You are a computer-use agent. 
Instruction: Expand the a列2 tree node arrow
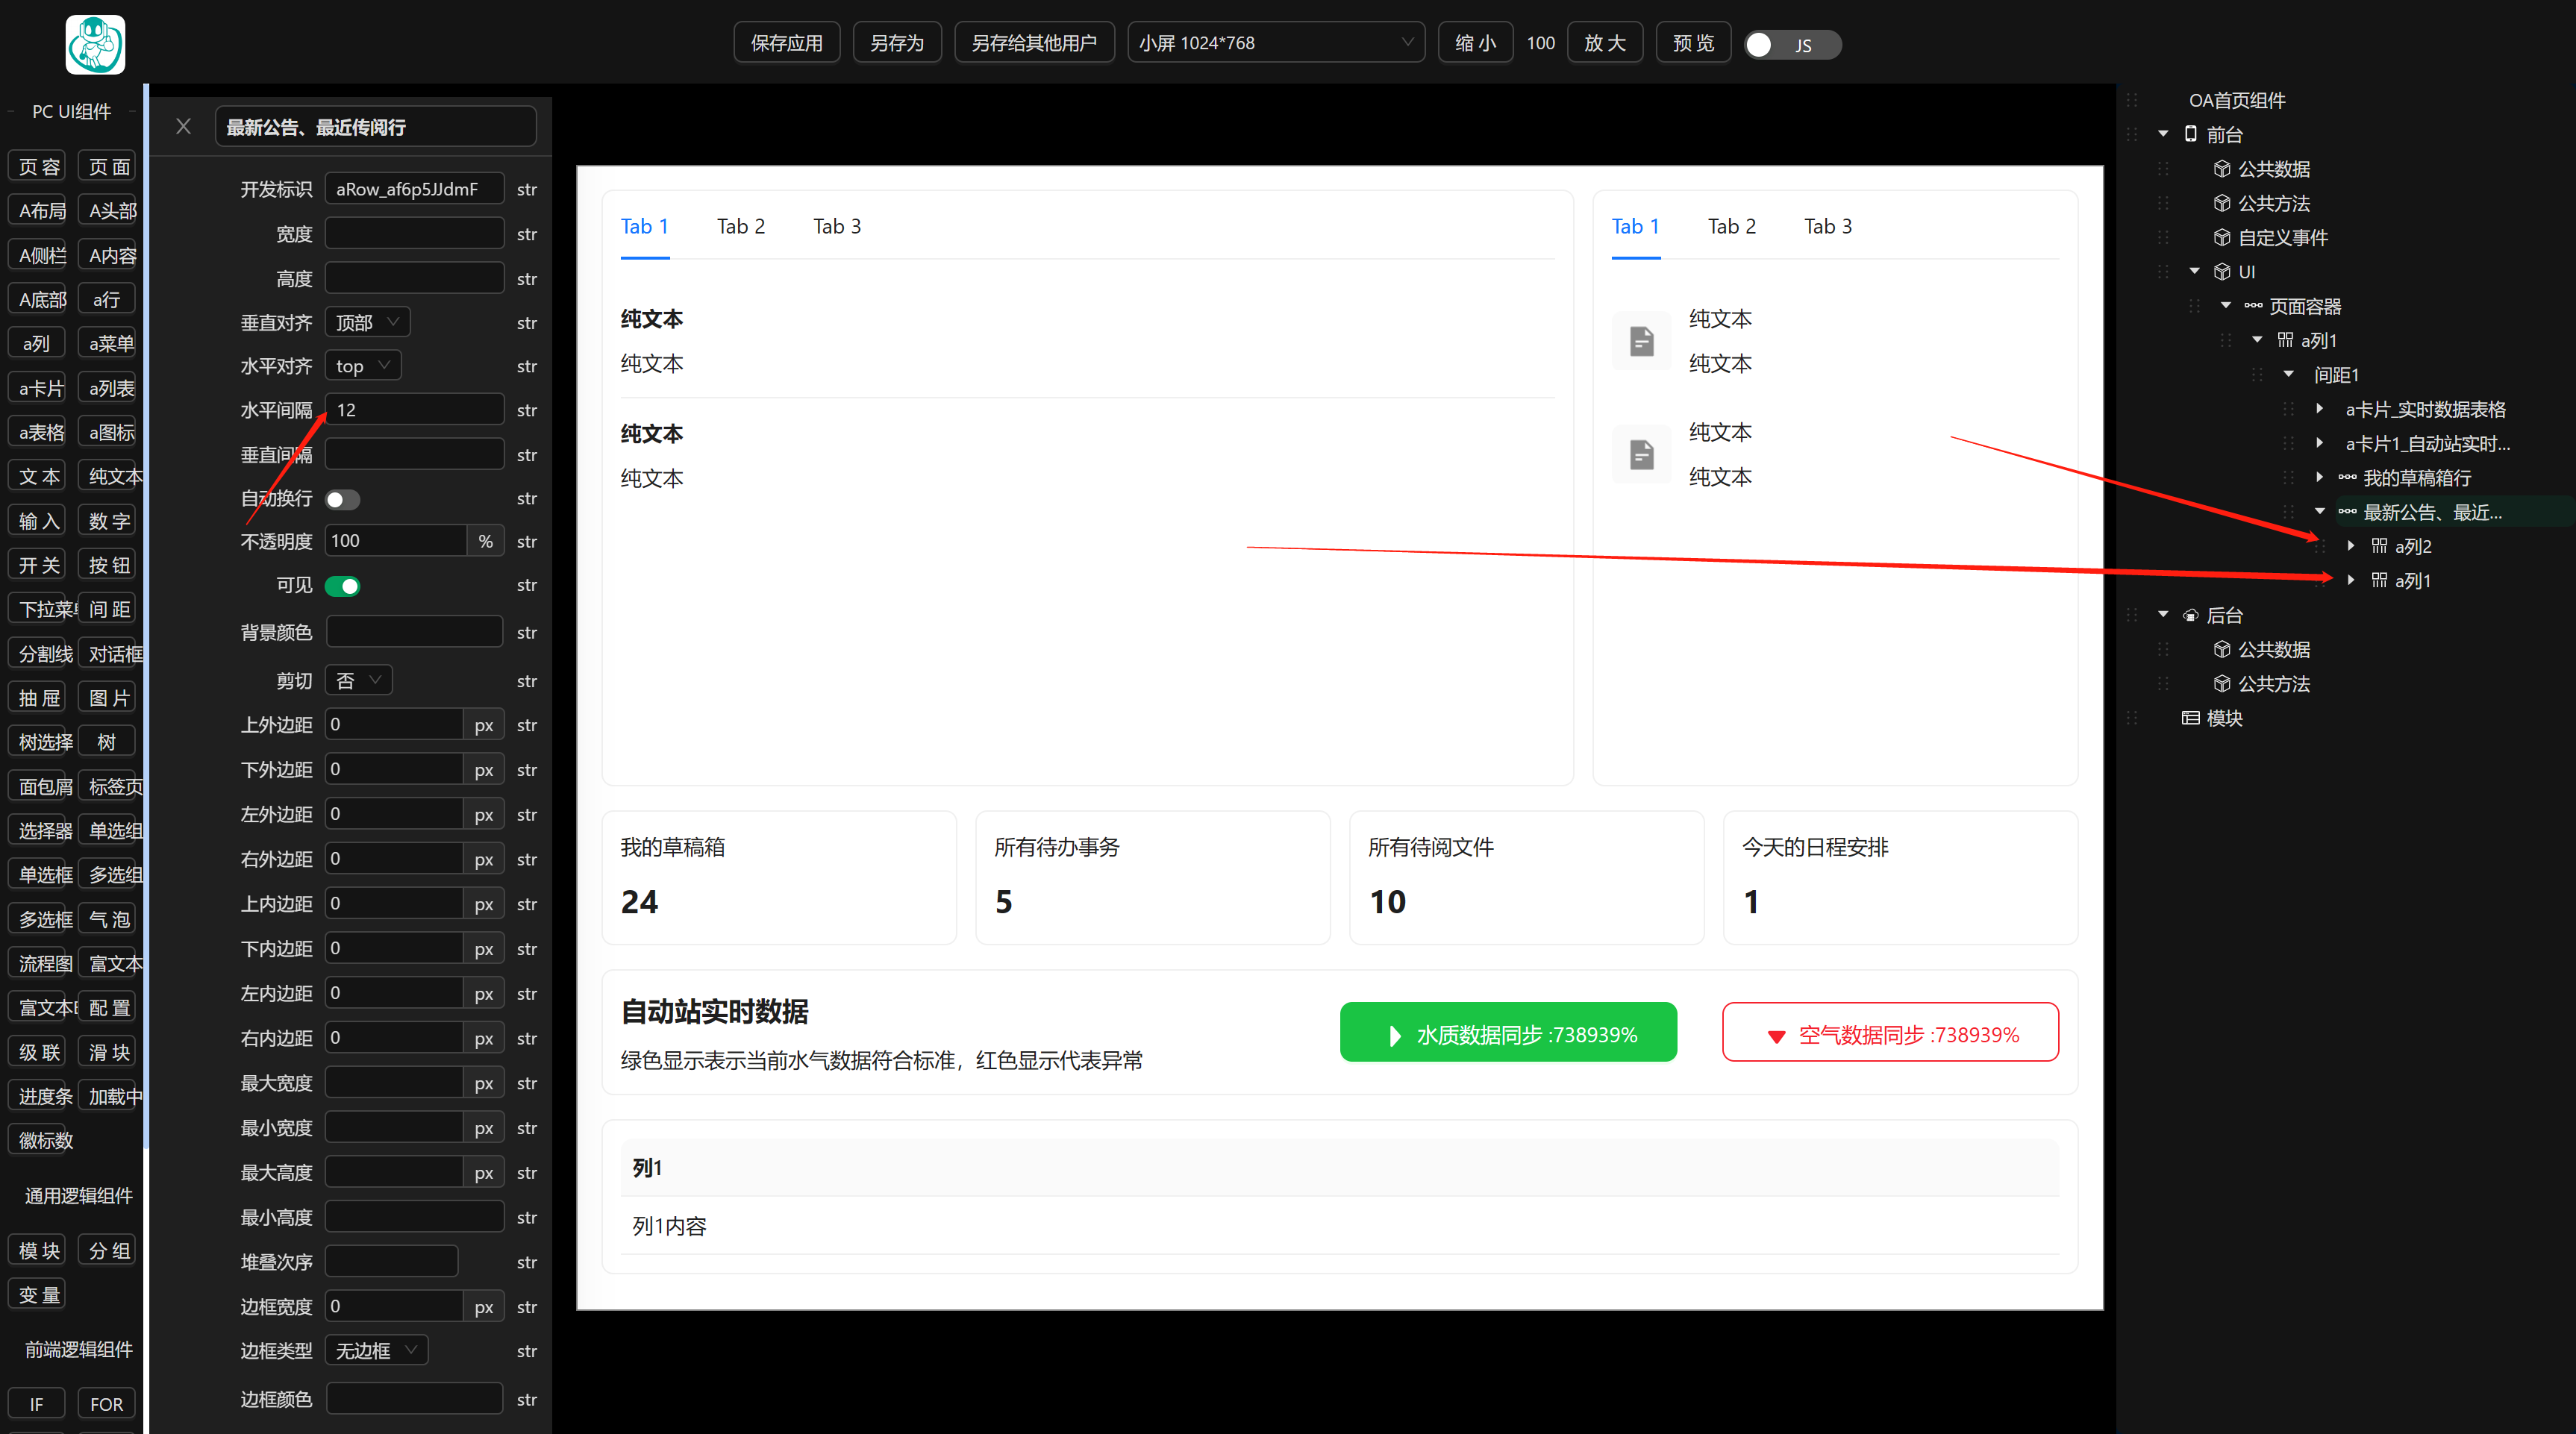[x=2350, y=545]
